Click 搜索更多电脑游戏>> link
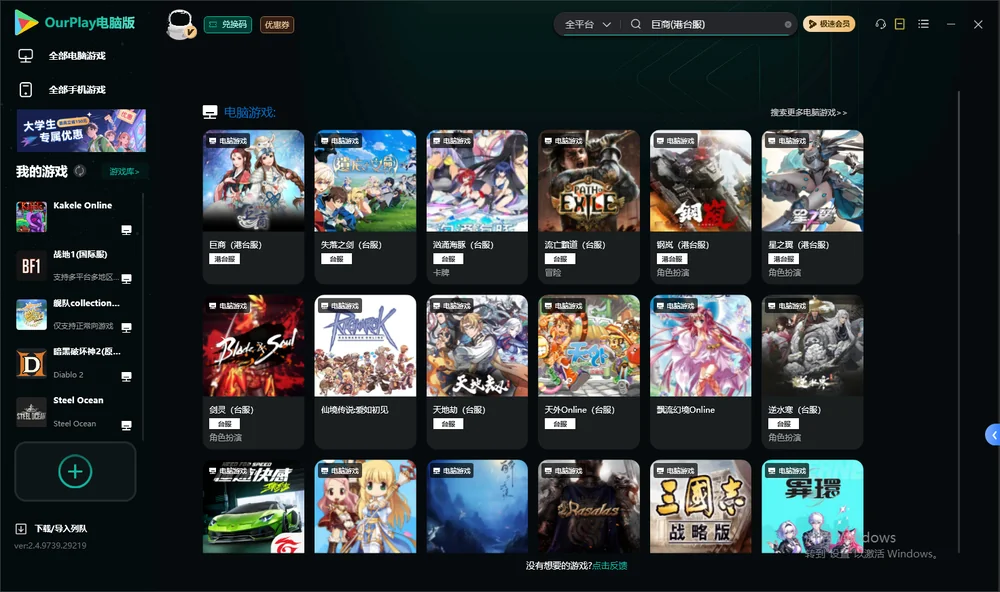Image resolution: width=1000 pixels, height=592 pixels. (x=809, y=113)
